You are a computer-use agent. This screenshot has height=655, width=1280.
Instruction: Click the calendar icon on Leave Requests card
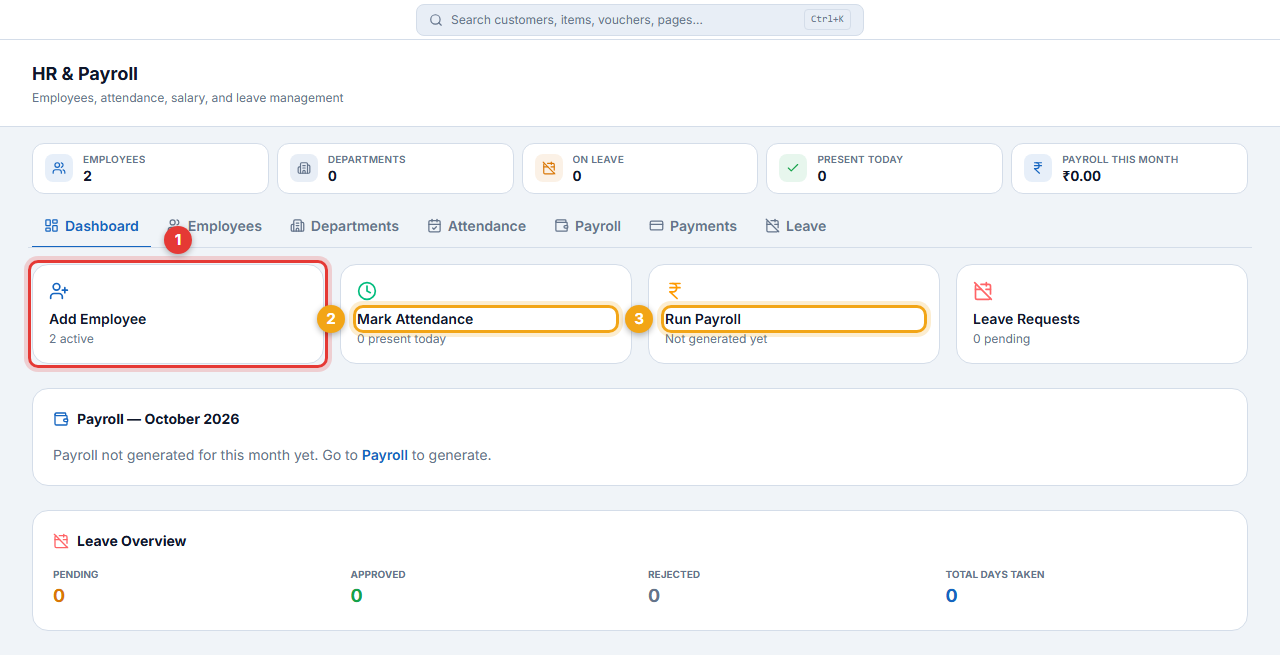pyautogui.click(x=983, y=291)
